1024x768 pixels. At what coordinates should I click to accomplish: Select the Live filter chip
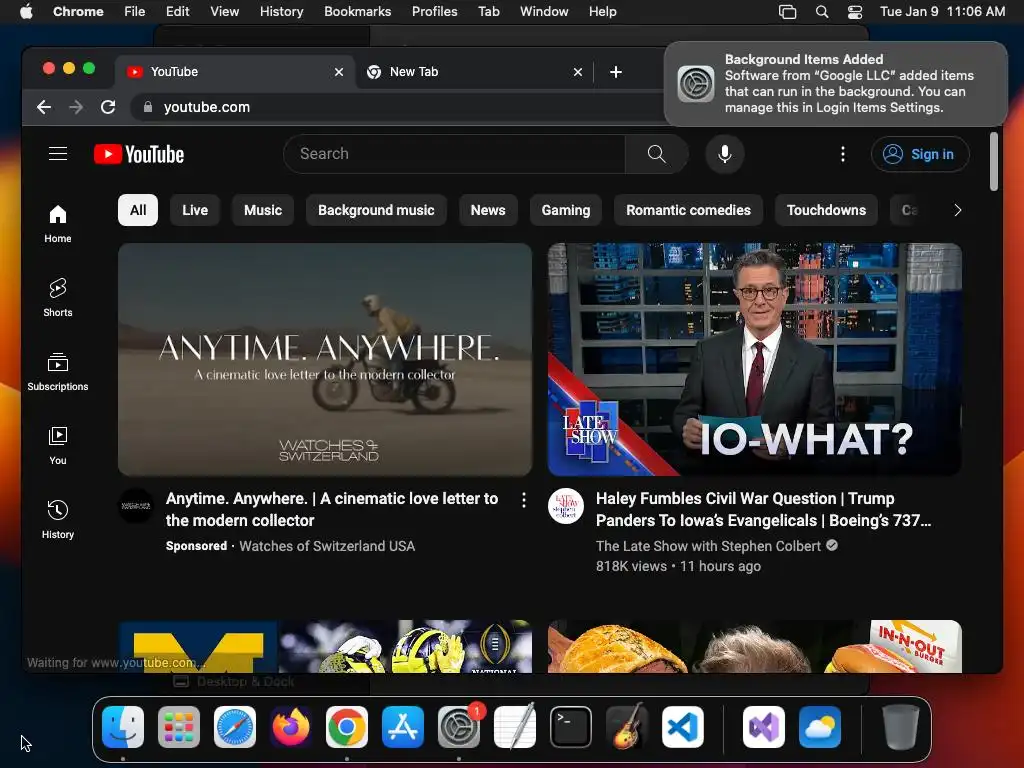(x=195, y=210)
